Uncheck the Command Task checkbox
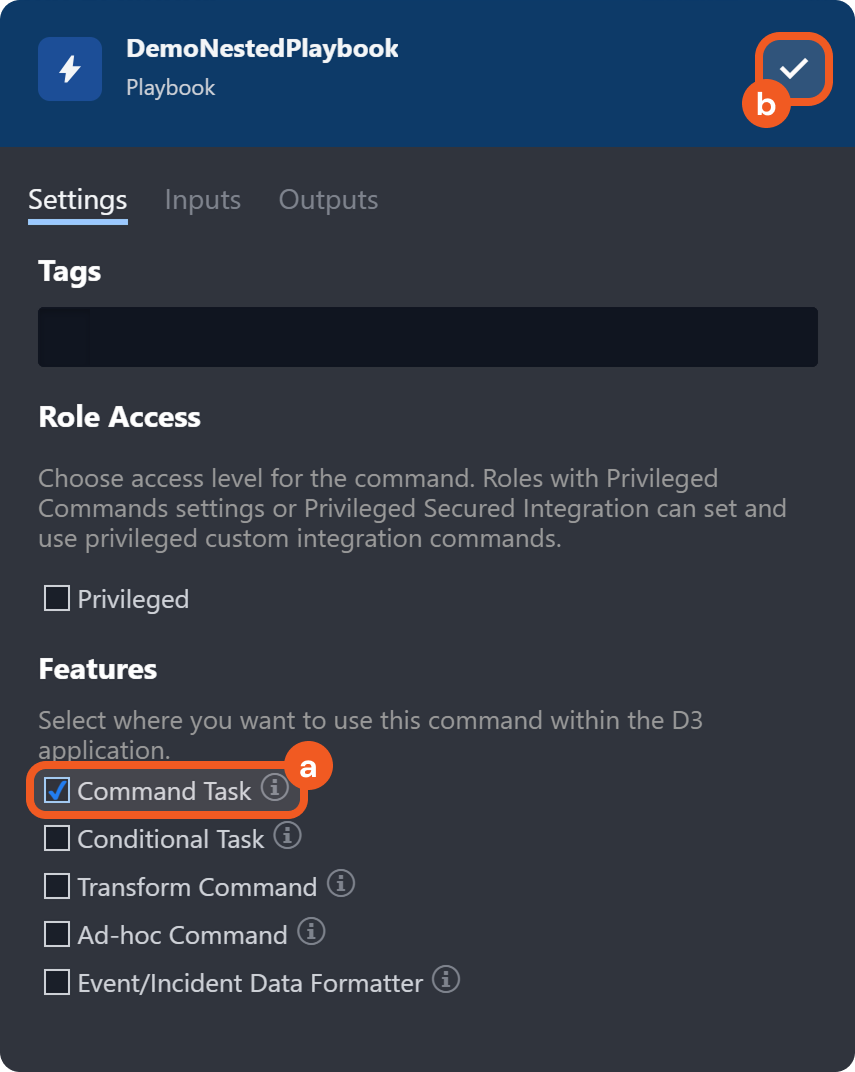 point(57,791)
